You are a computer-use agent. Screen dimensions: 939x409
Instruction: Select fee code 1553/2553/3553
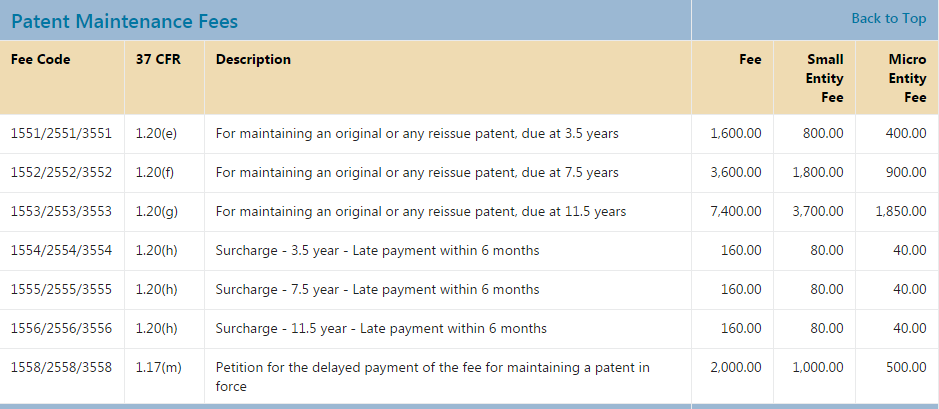(x=61, y=211)
